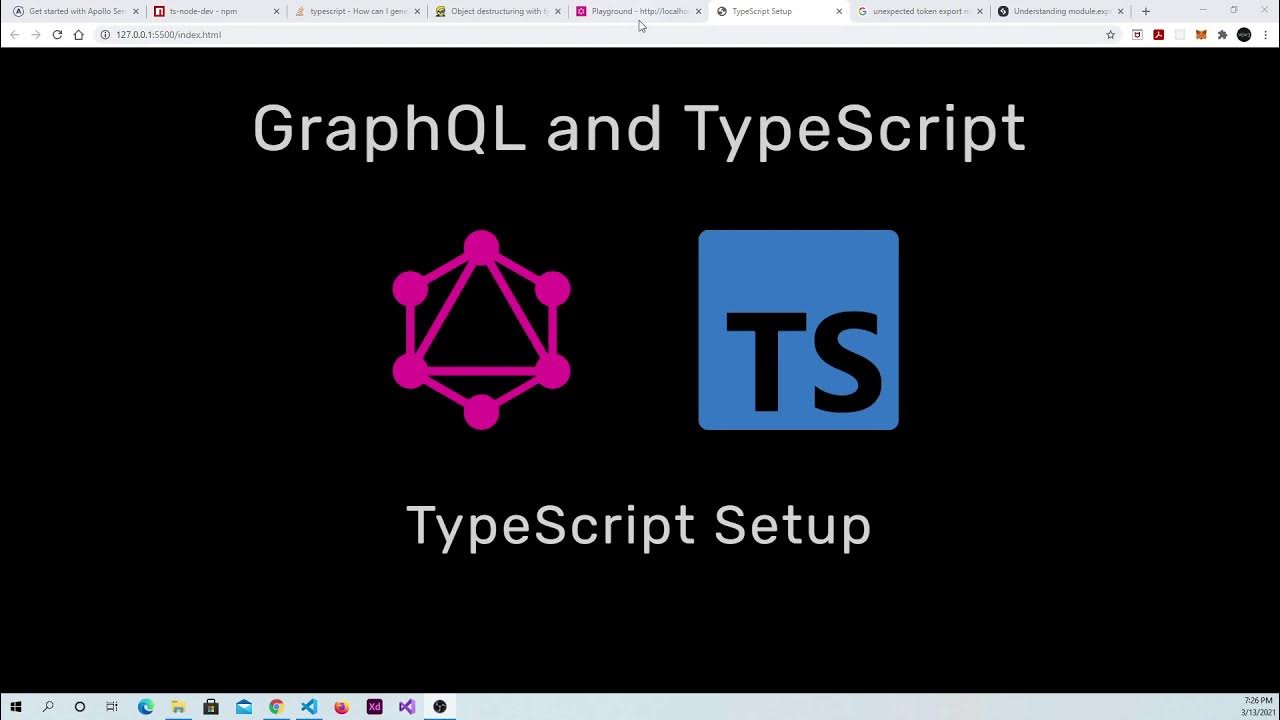Bookmark this page with the star icon

pos(1110,35)
